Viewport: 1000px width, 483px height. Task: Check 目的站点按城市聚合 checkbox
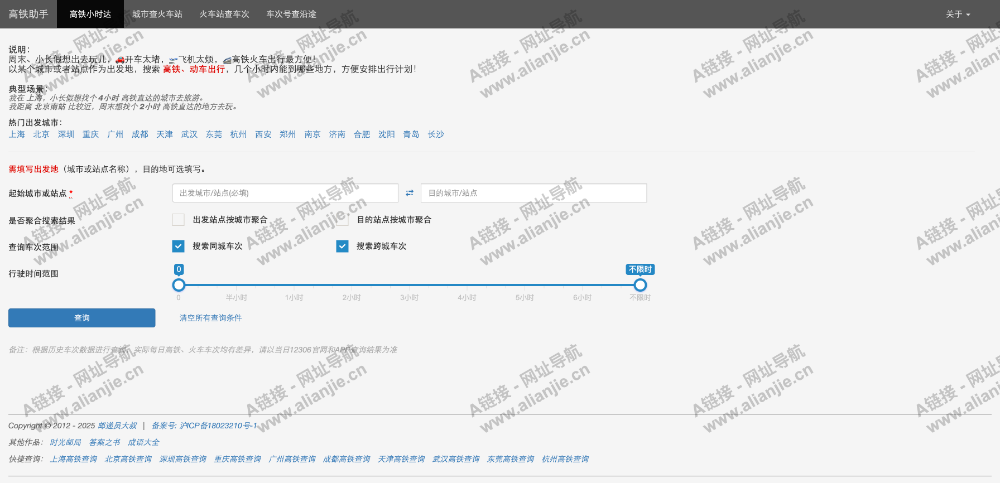pyautogui.click(x=342, y=219)
